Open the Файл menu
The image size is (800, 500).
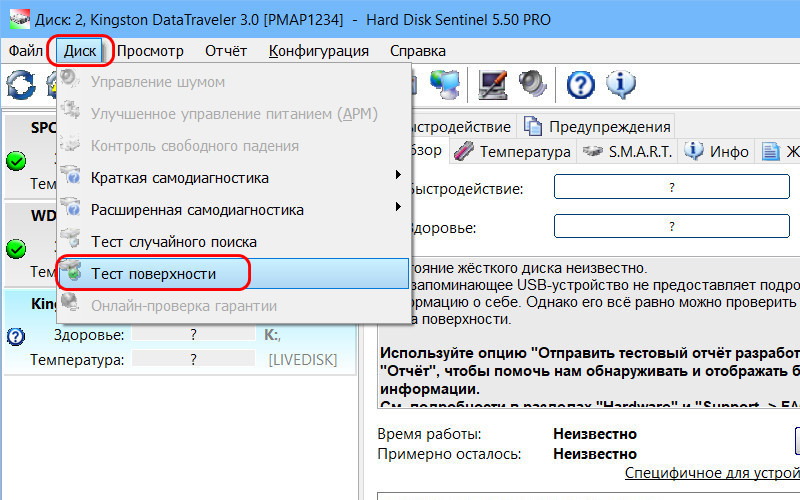click(x=26, y=51)
